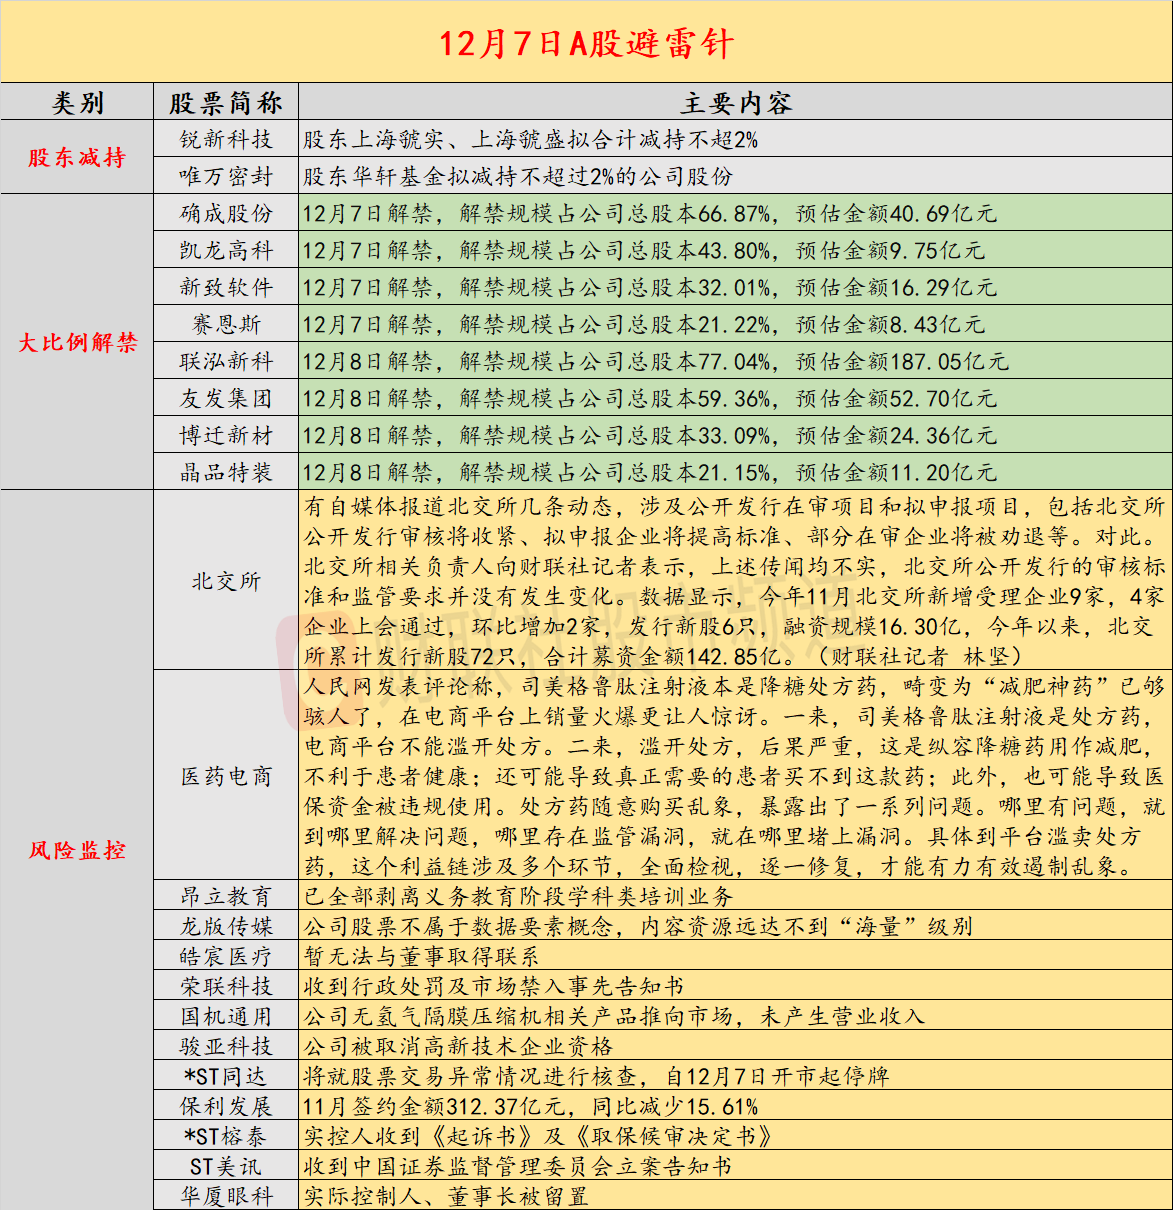Select stock name 博迁新材
Viewport: 1173px width, 1210px height.
coord(226,435)
